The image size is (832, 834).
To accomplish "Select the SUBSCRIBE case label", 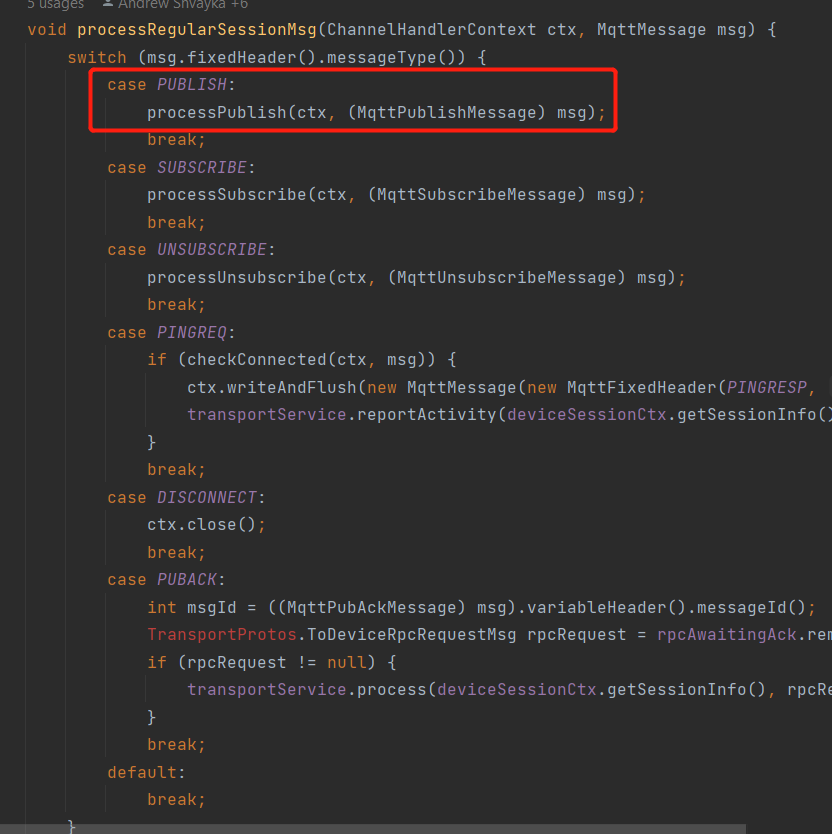I will click(x=201, y=167).
